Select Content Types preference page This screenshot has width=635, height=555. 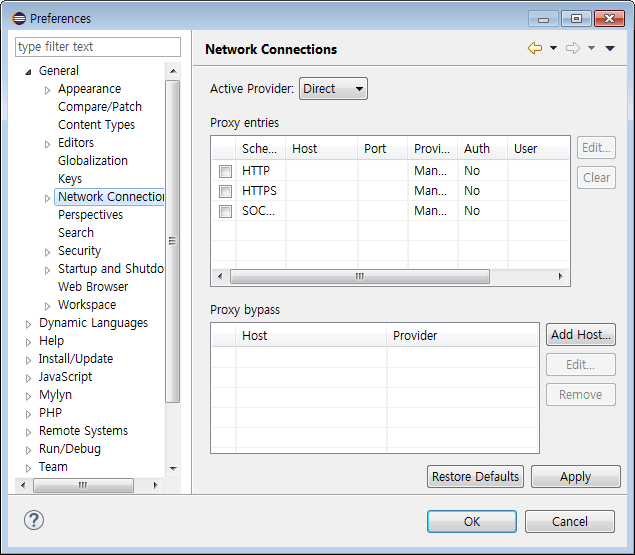[x=96, y=125]
